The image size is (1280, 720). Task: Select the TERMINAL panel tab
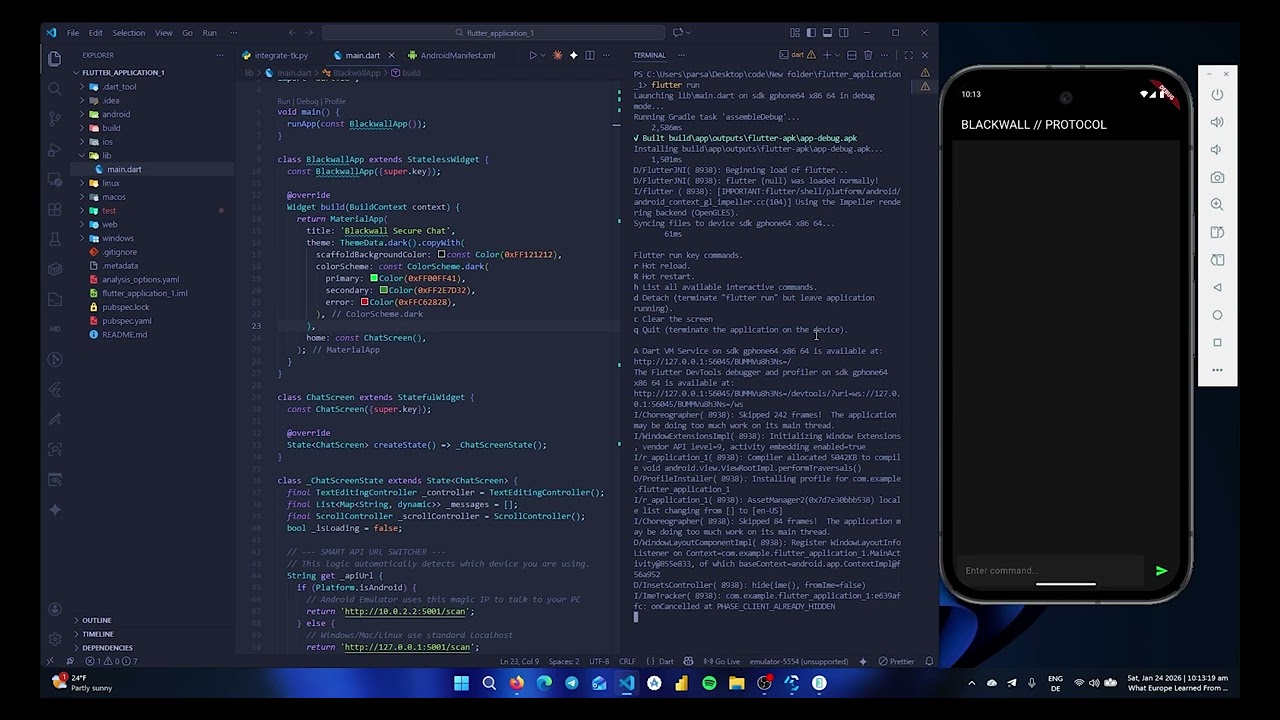[649, 55]
